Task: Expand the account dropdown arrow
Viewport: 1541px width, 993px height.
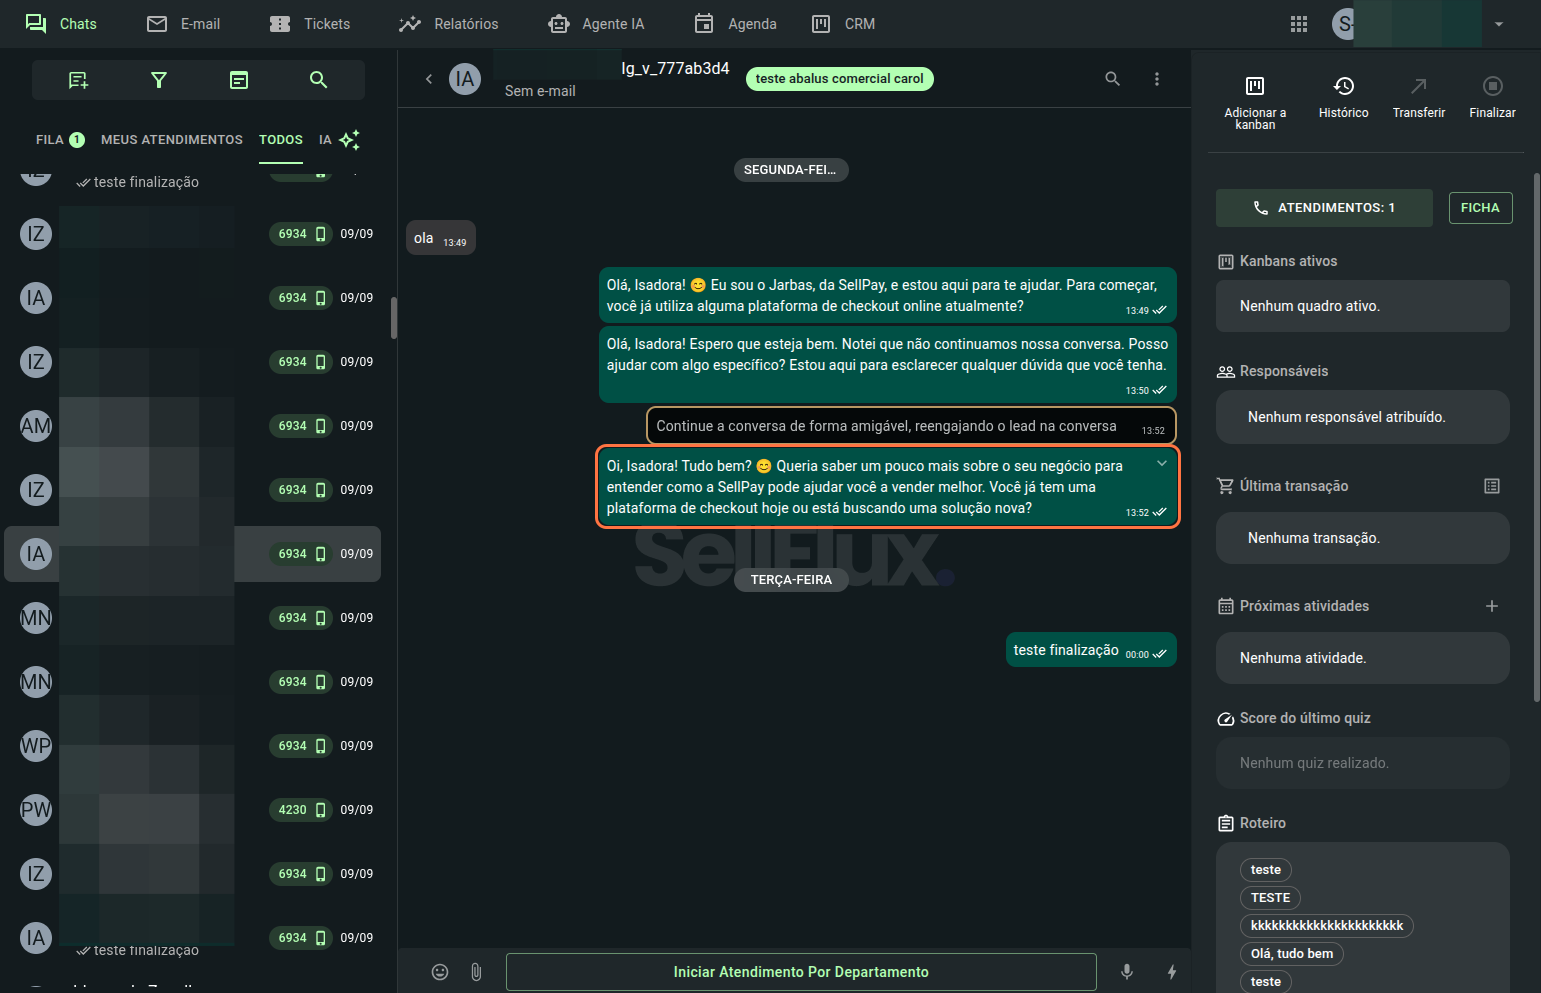Action: click(x=1499, y=24)
